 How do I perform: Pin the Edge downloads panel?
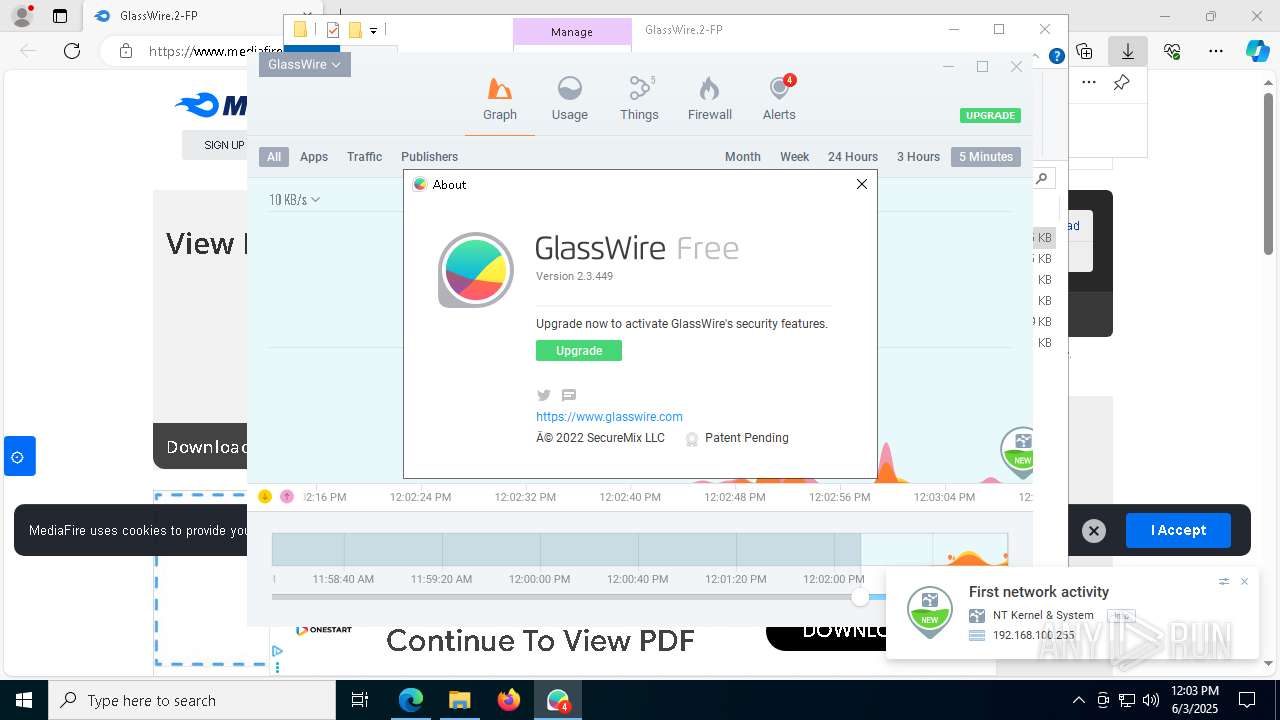(1122, 83)
